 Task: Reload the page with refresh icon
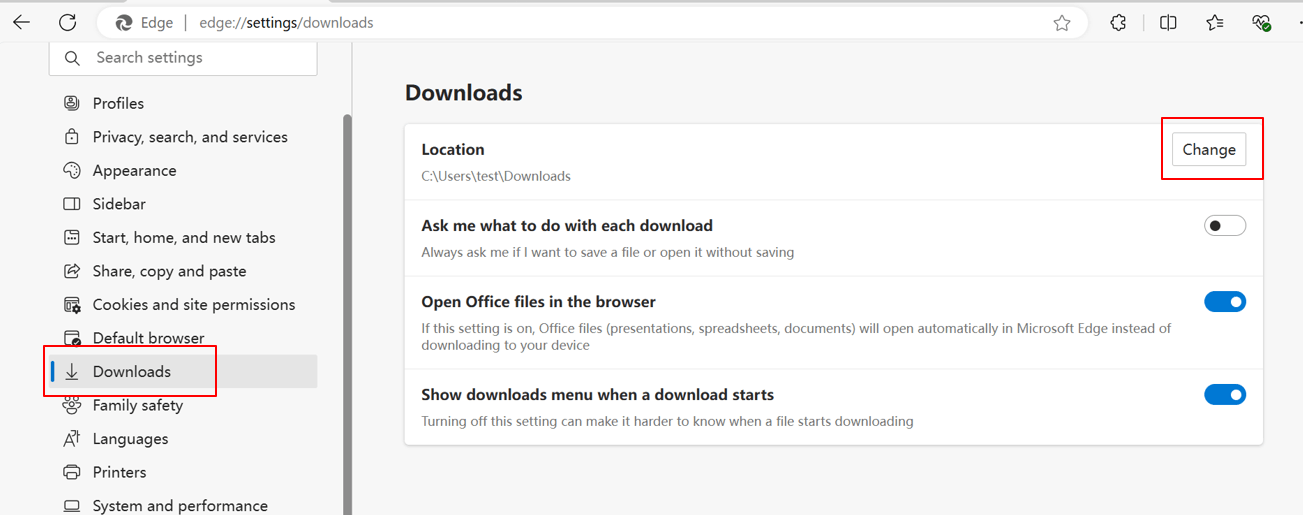pos(67,22)
